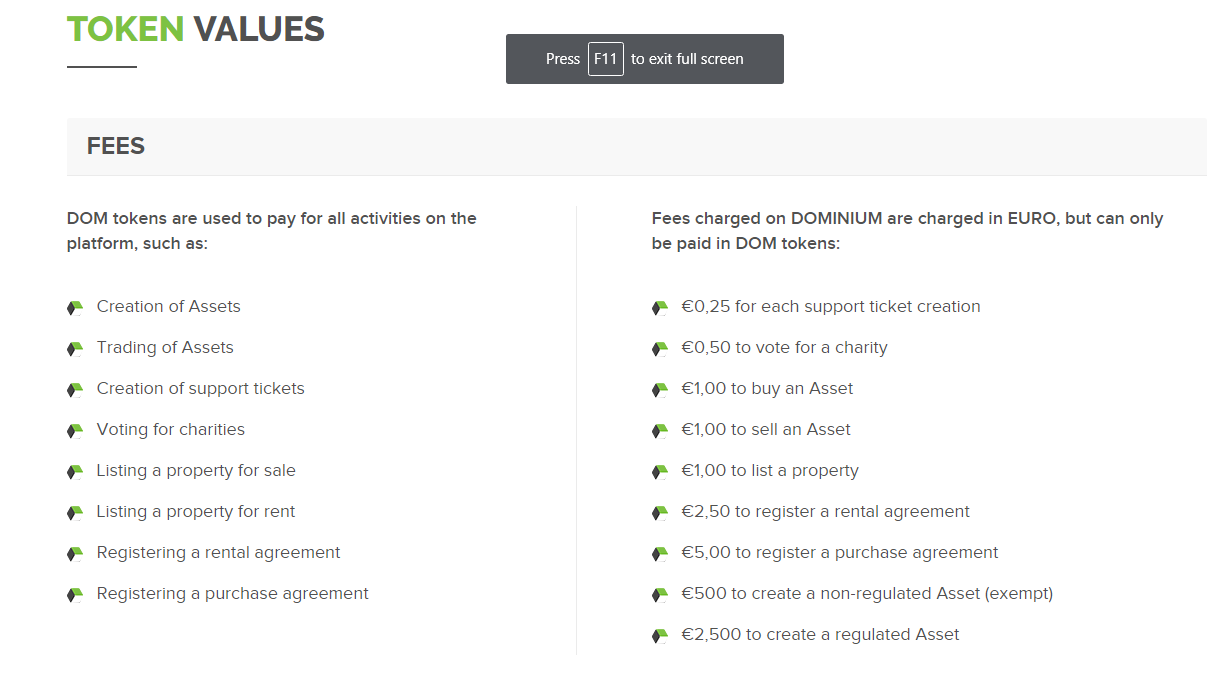Click the bullet icon beside Trading of Assets
Image resolution: width=1226 pixels, height=677 pixels.
[x=75, y=349]
